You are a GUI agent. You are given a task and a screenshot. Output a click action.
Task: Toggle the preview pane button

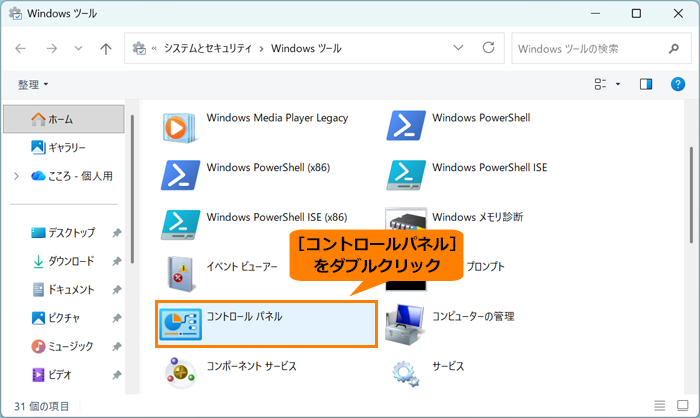click(x=646, y=84)
